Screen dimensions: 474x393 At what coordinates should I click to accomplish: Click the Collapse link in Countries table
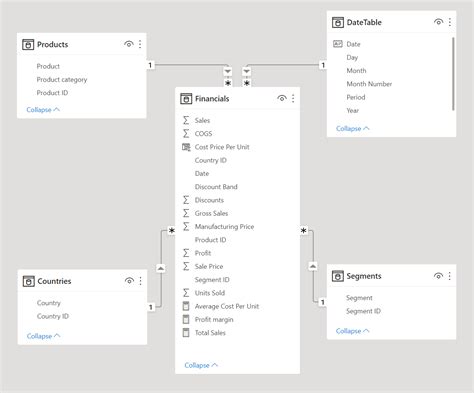point(43,336)
